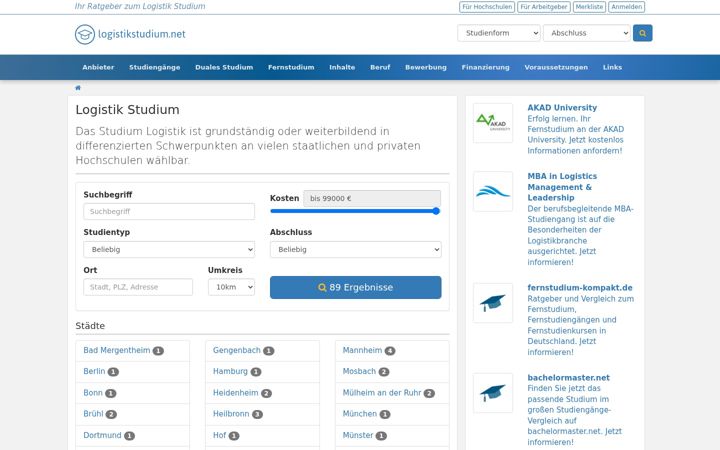The height and width of the screenshot is (450, 720).
Task: Open Links navigation item
Action: coord(612,67)
